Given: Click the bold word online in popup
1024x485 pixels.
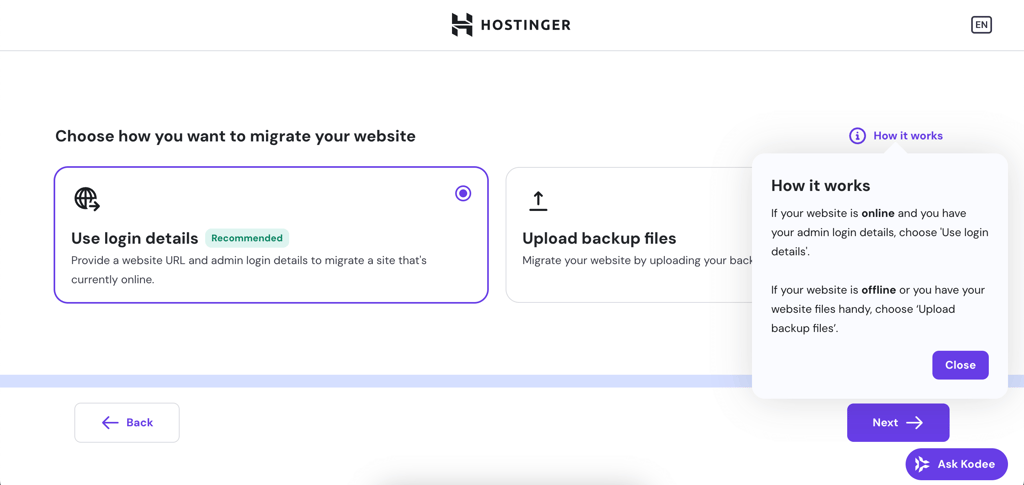Looking at the screenshot, I should 878,213.
